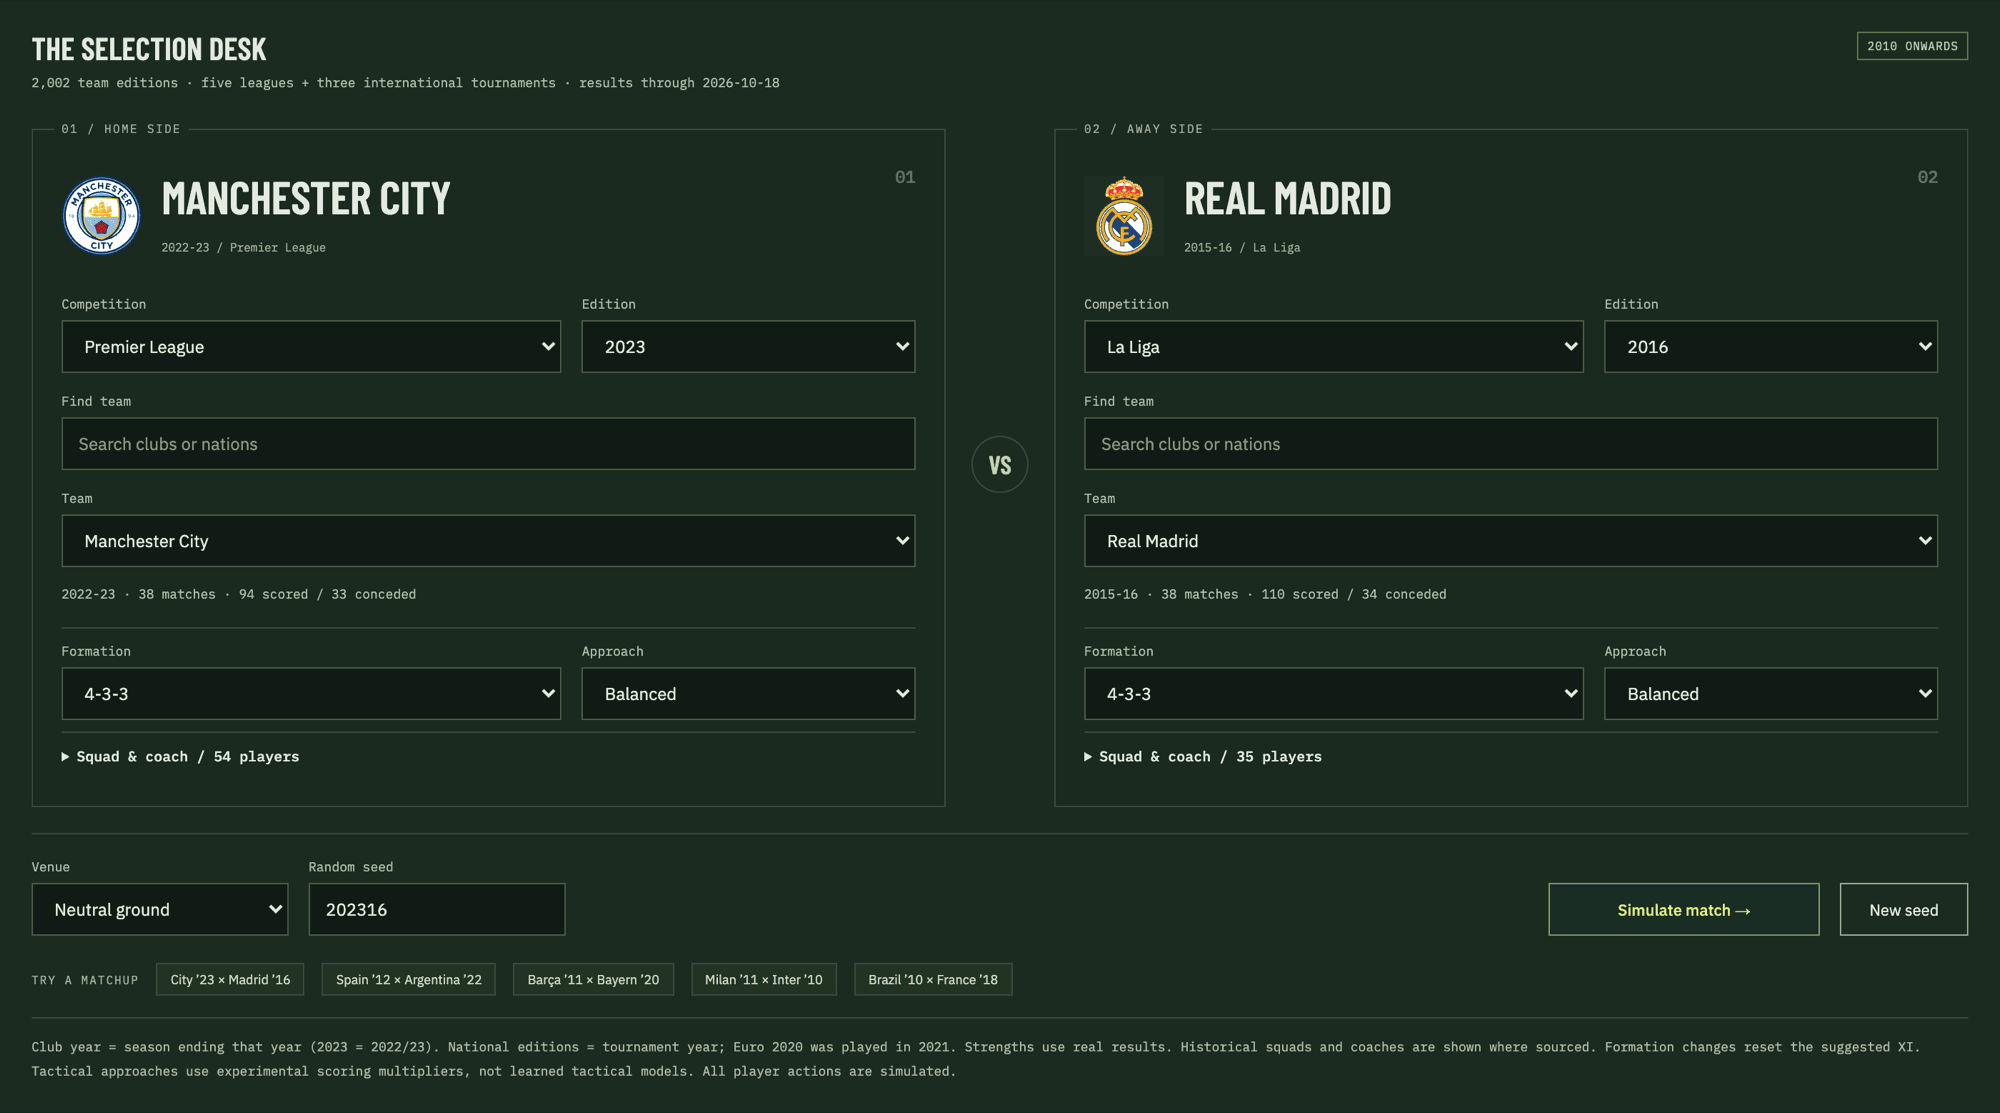Click the Manchester City club crest
Viewport: 2000px width, 1113px height.
[101, 216]
